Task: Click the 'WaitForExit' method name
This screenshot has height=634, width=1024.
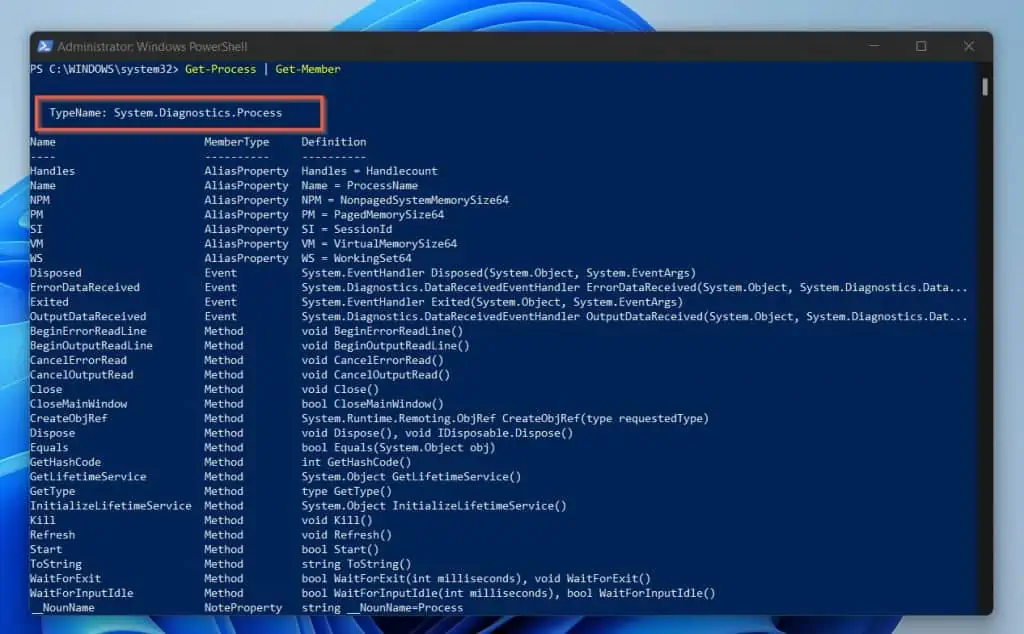Action: [x=65, y=579]
